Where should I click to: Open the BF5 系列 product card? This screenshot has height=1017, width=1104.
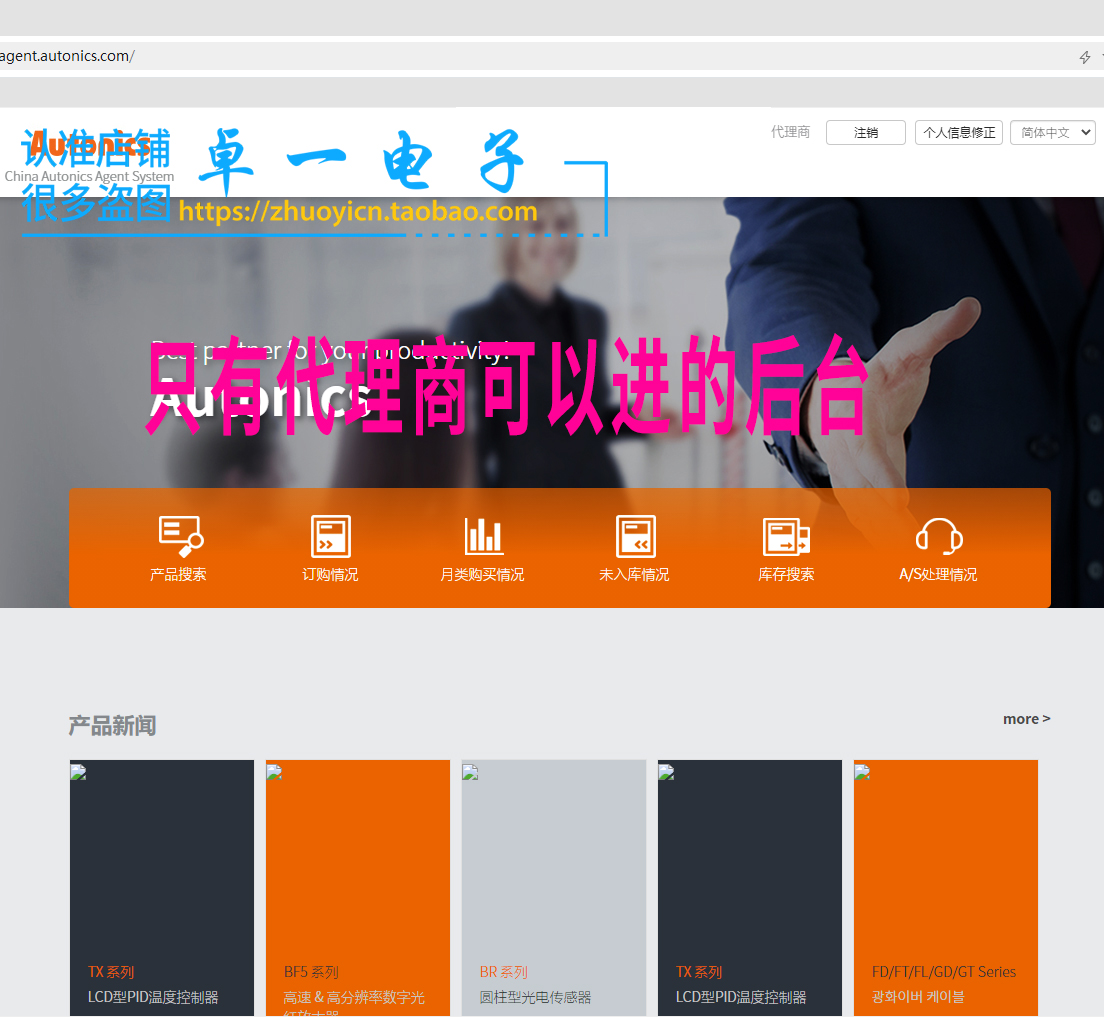[358, 887]
